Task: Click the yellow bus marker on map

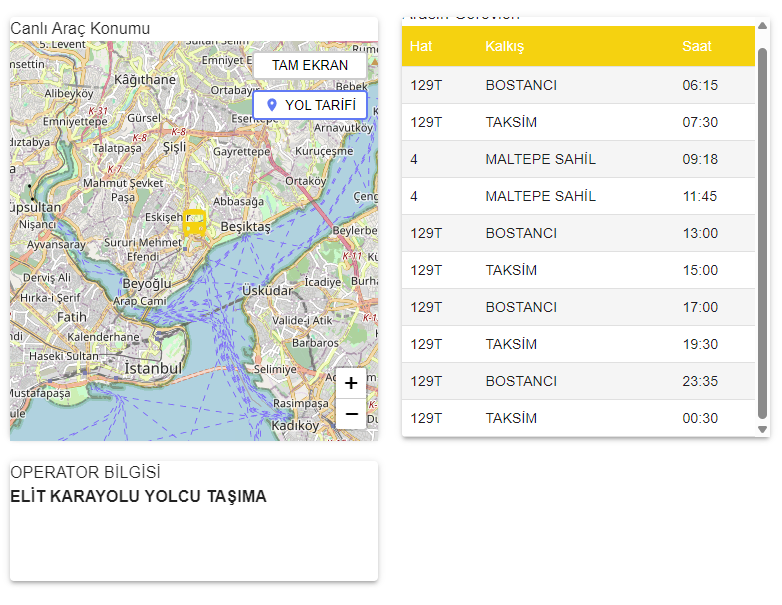Action: [195, 223]
